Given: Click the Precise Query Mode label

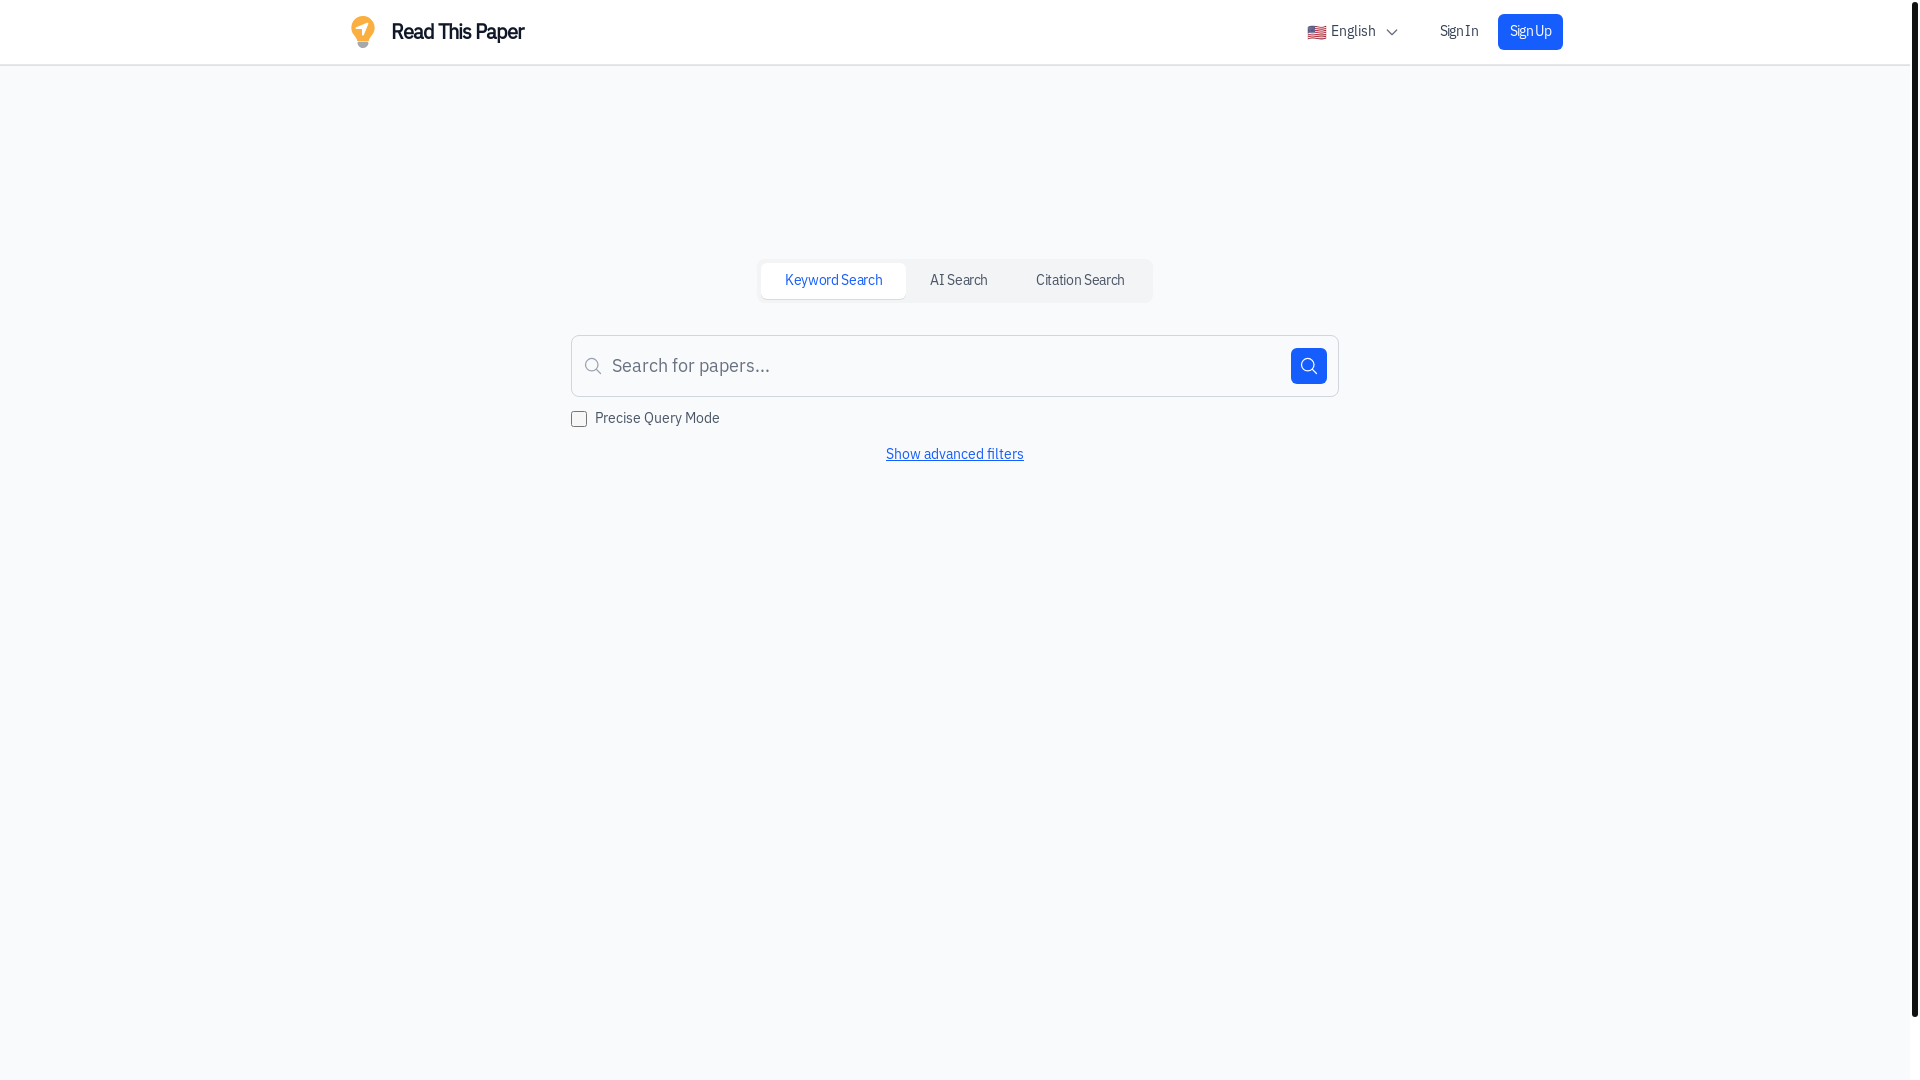Looking at the screenshot, I should (657, 419).
